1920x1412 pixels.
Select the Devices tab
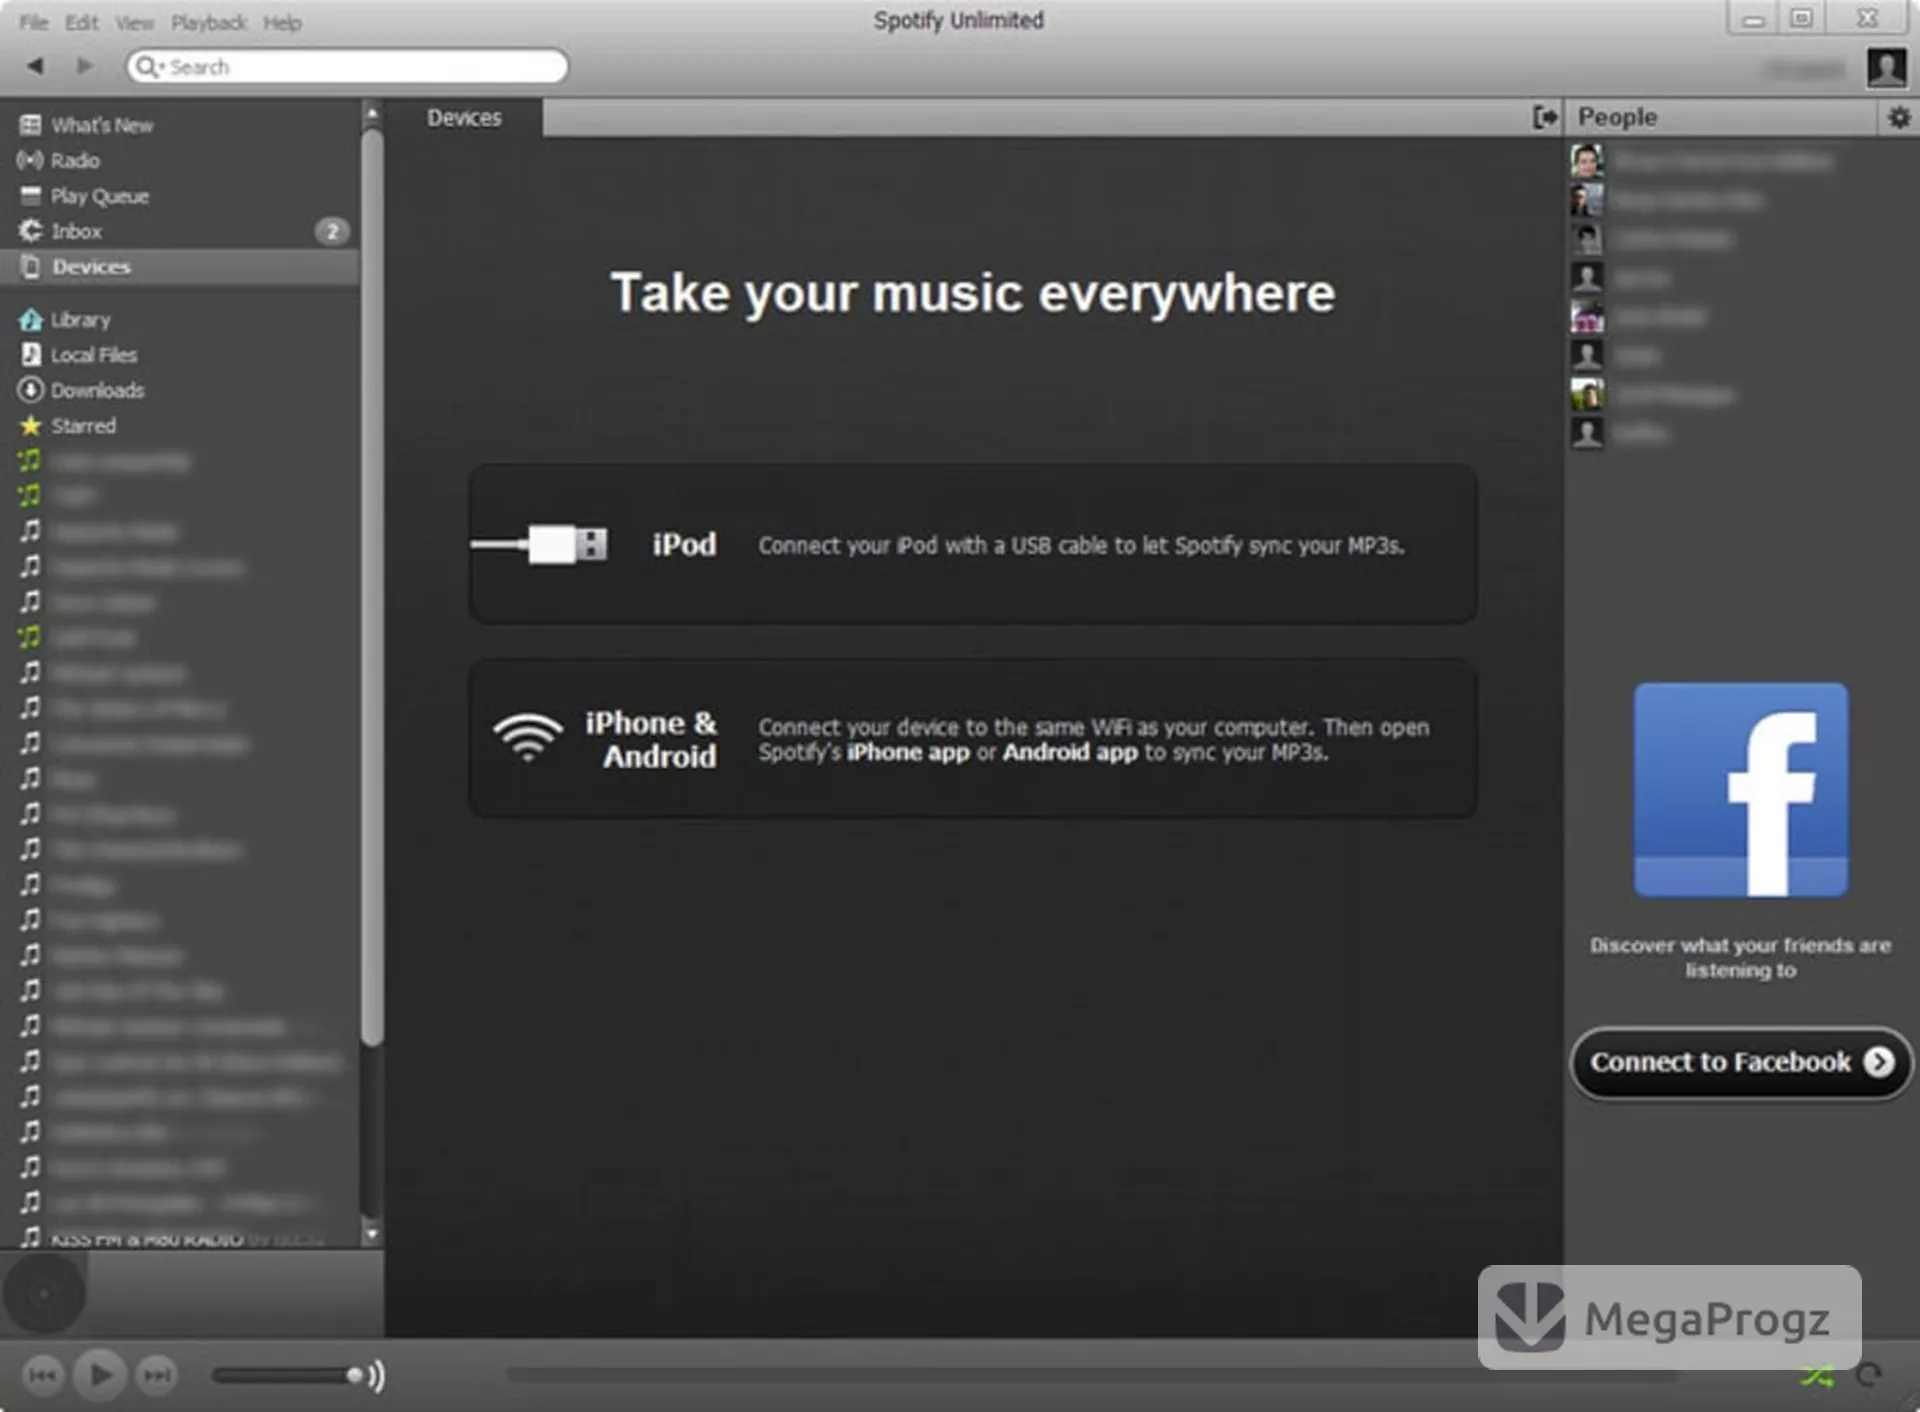pyautogui.click(x=464, y=118)
